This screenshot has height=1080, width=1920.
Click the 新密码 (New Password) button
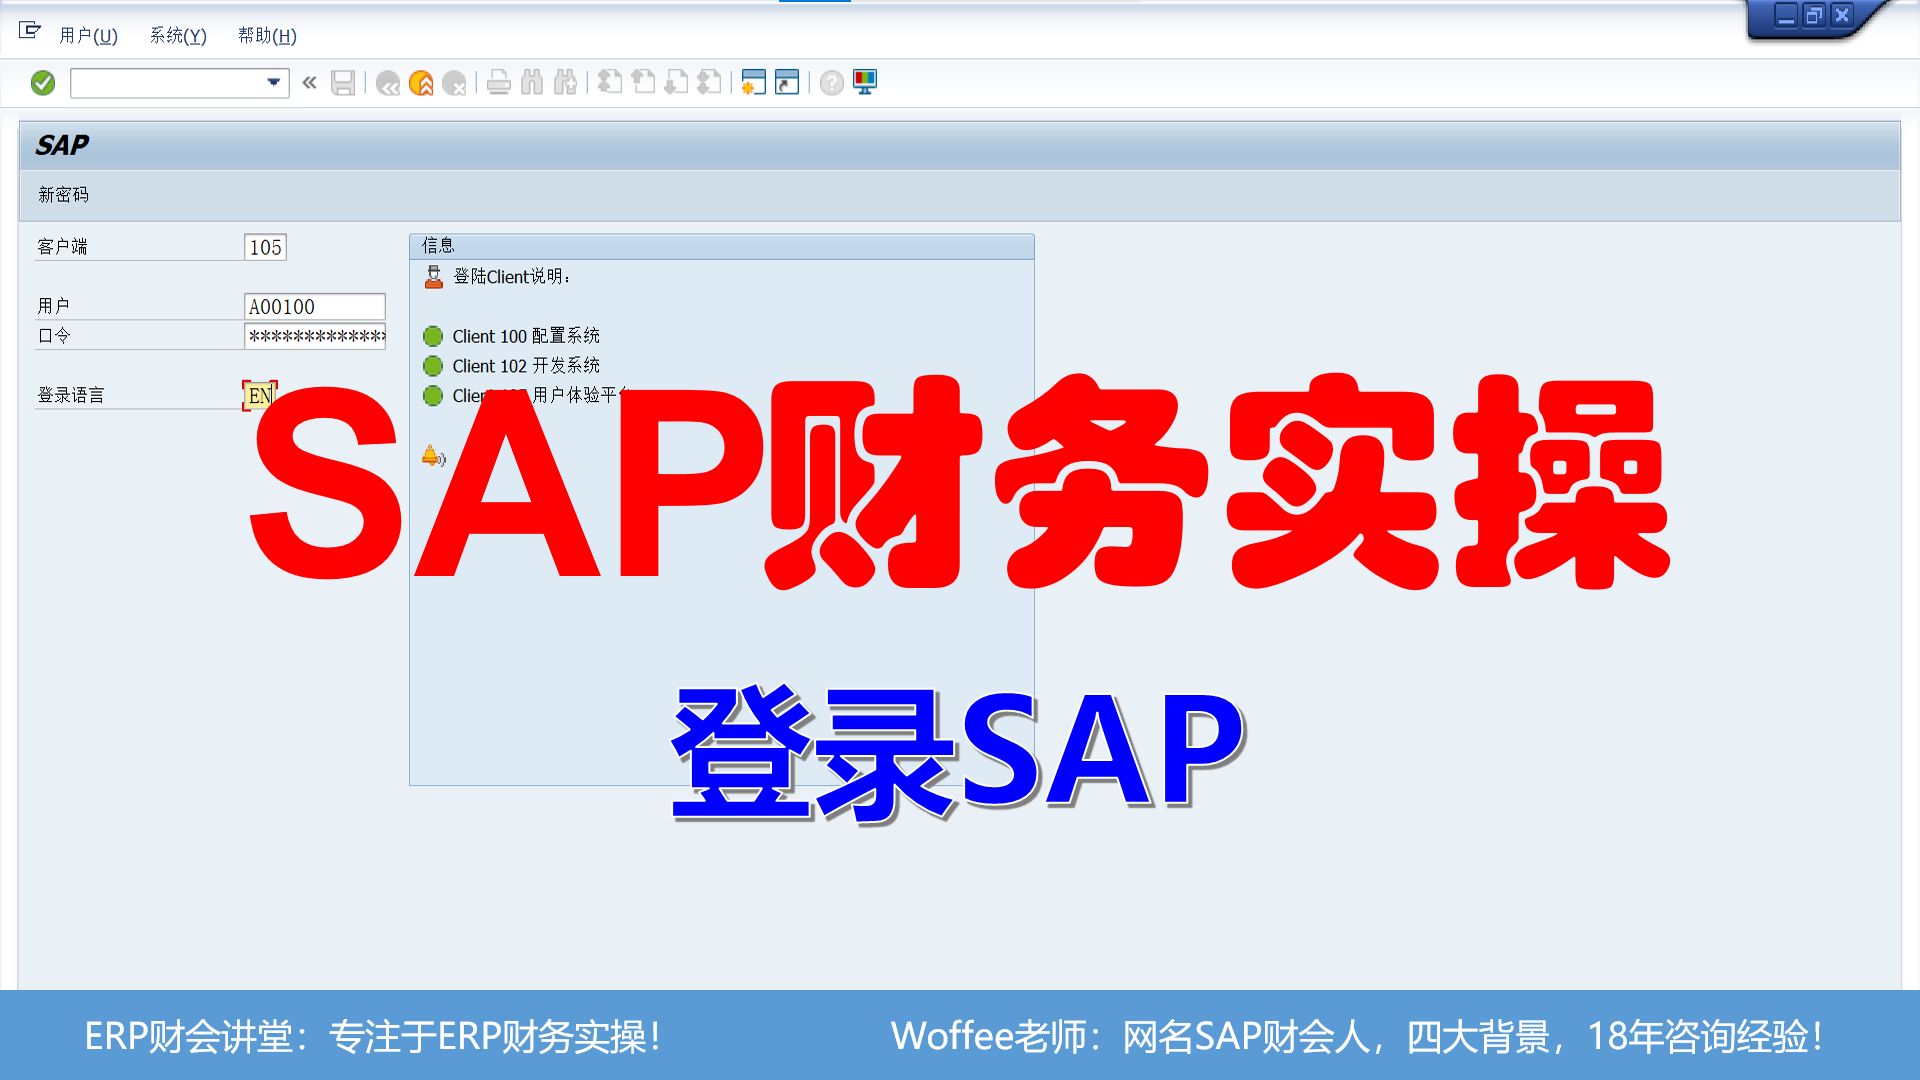[x=63, y=195]
